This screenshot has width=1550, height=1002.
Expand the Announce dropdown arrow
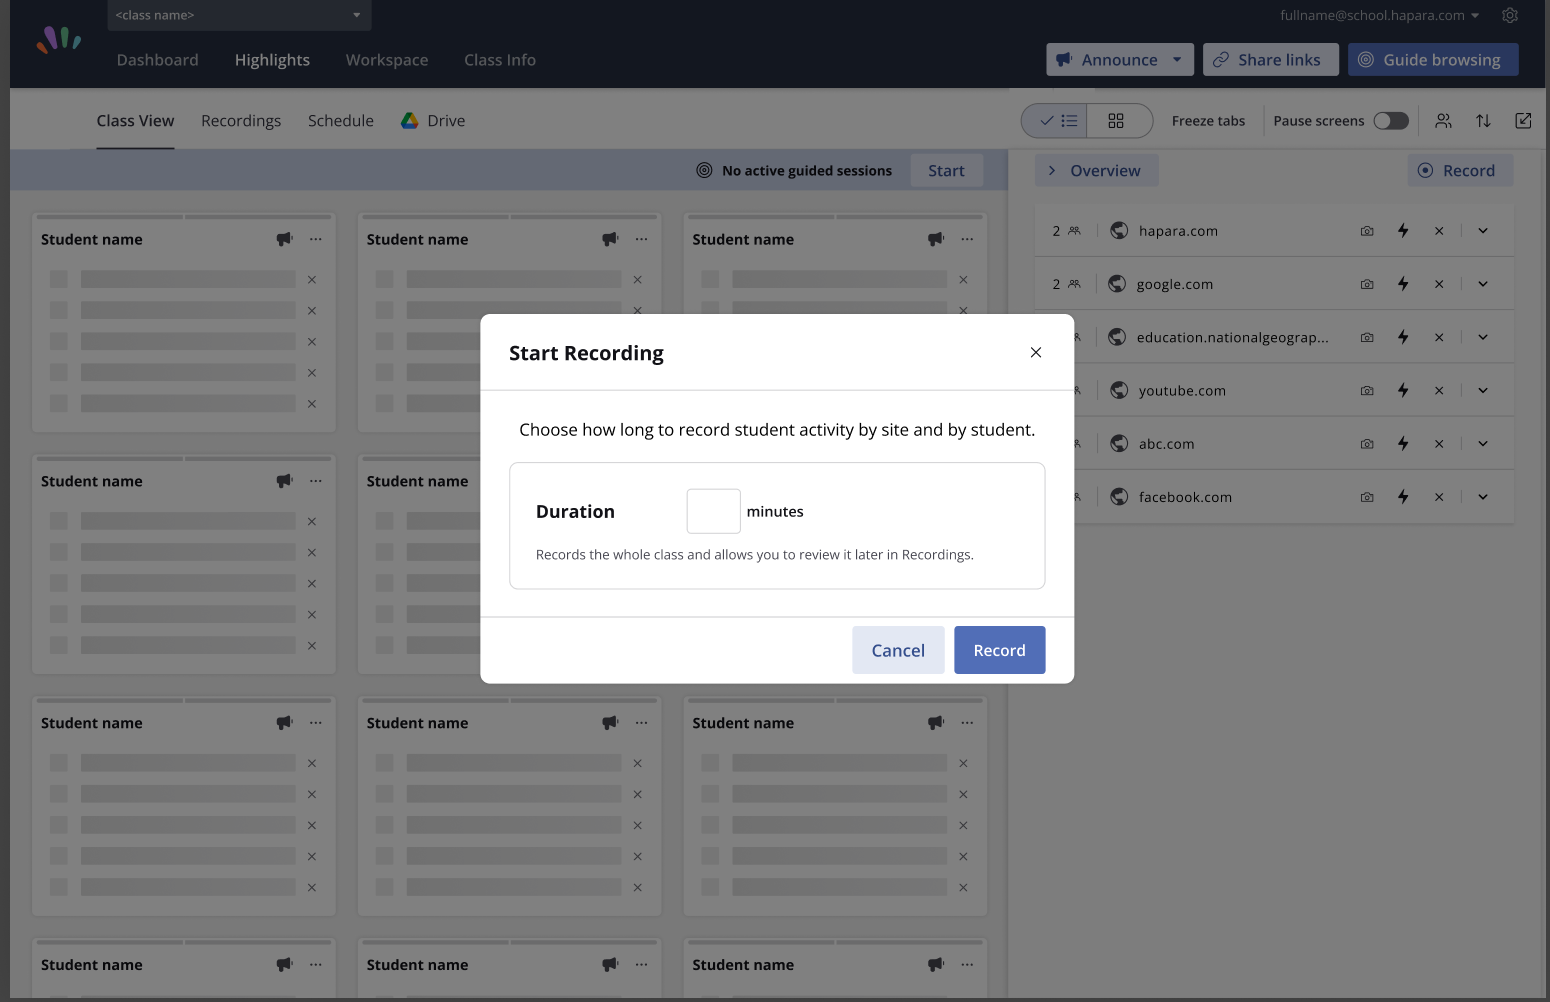point(1177,60)
